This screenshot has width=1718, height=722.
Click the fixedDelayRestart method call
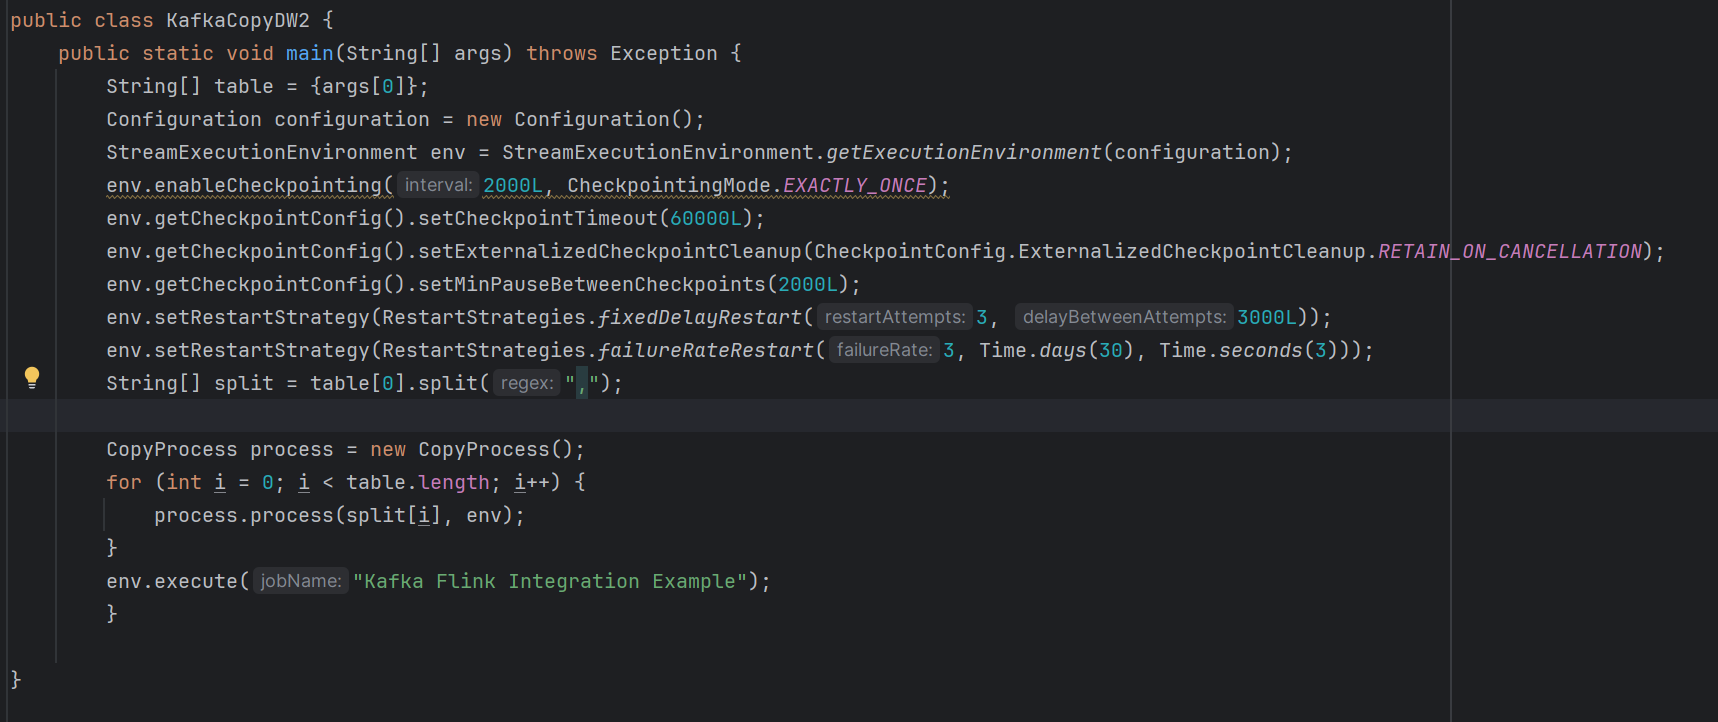click(x=700, y=317)
